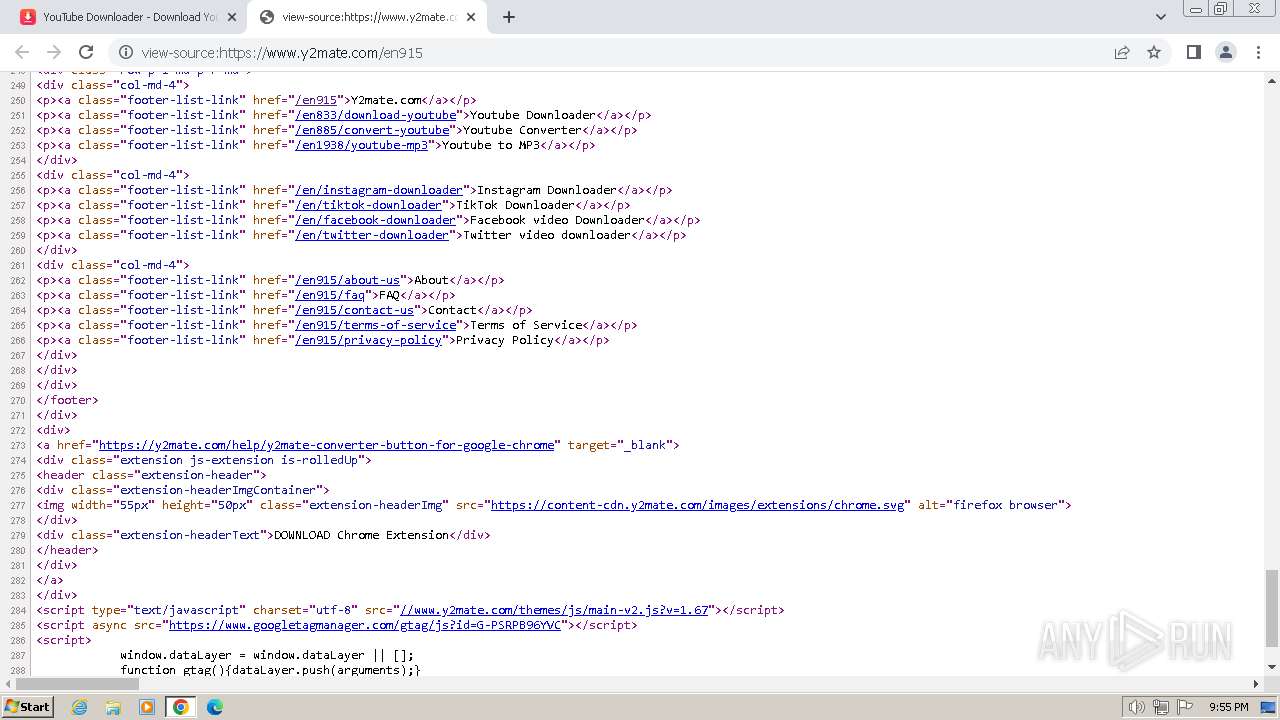Image resolution: width=1280 pixels, height=720 pixels.
Task: Open the volume tray icon
Action: click(1137, 707)
